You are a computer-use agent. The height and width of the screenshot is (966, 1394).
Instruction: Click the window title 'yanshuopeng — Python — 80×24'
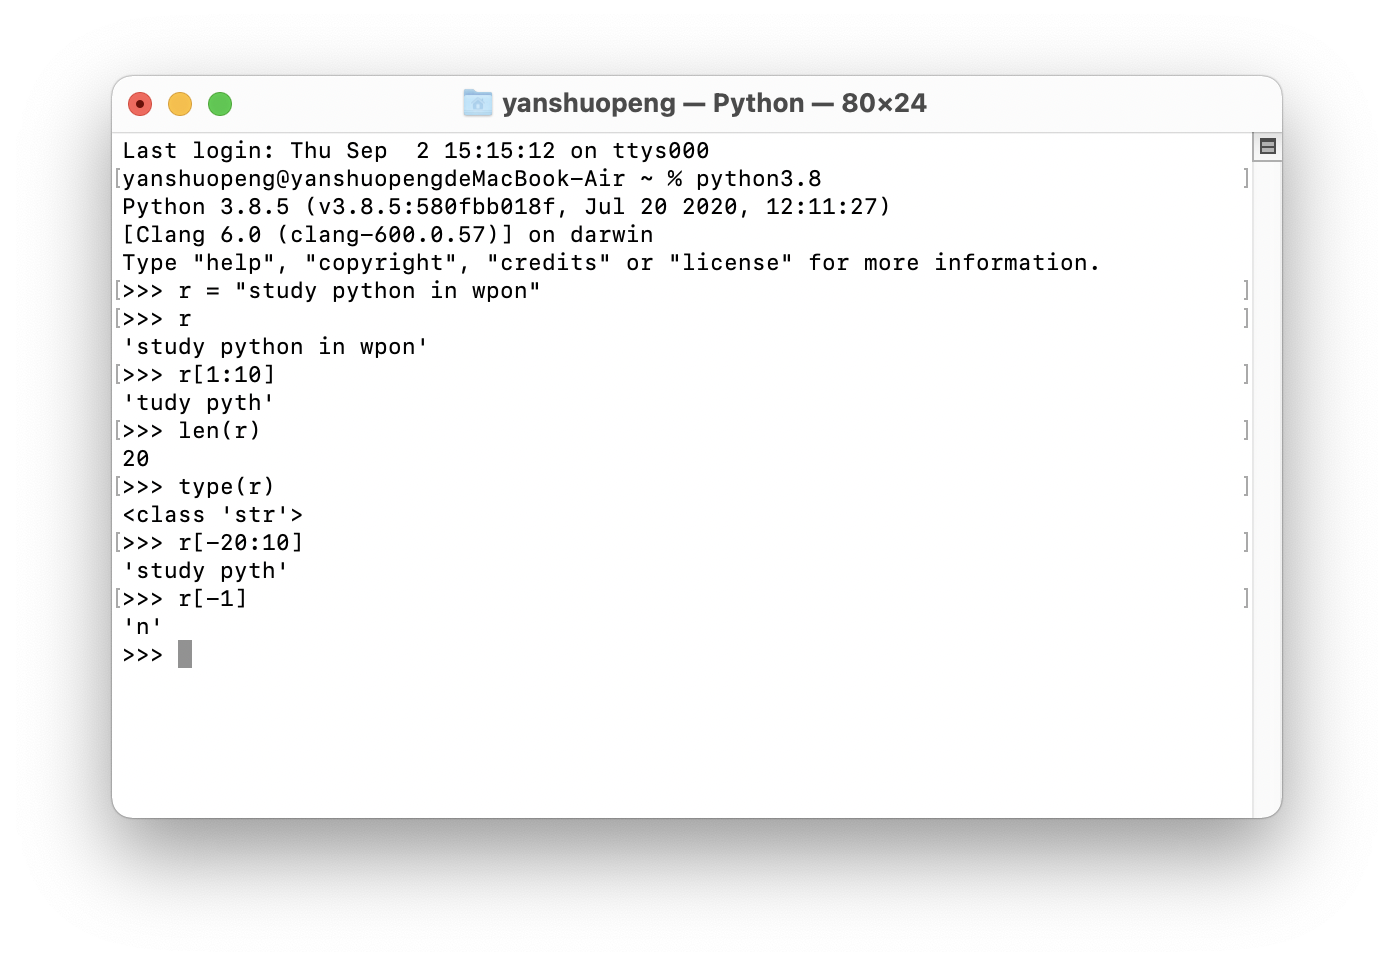[714, 103]
